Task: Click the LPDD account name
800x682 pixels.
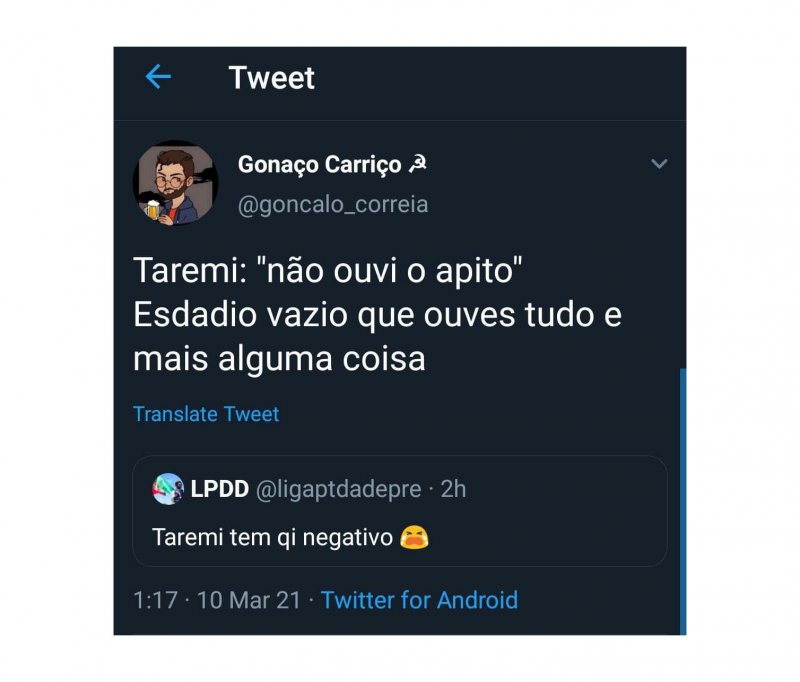Action: point(219,489)
